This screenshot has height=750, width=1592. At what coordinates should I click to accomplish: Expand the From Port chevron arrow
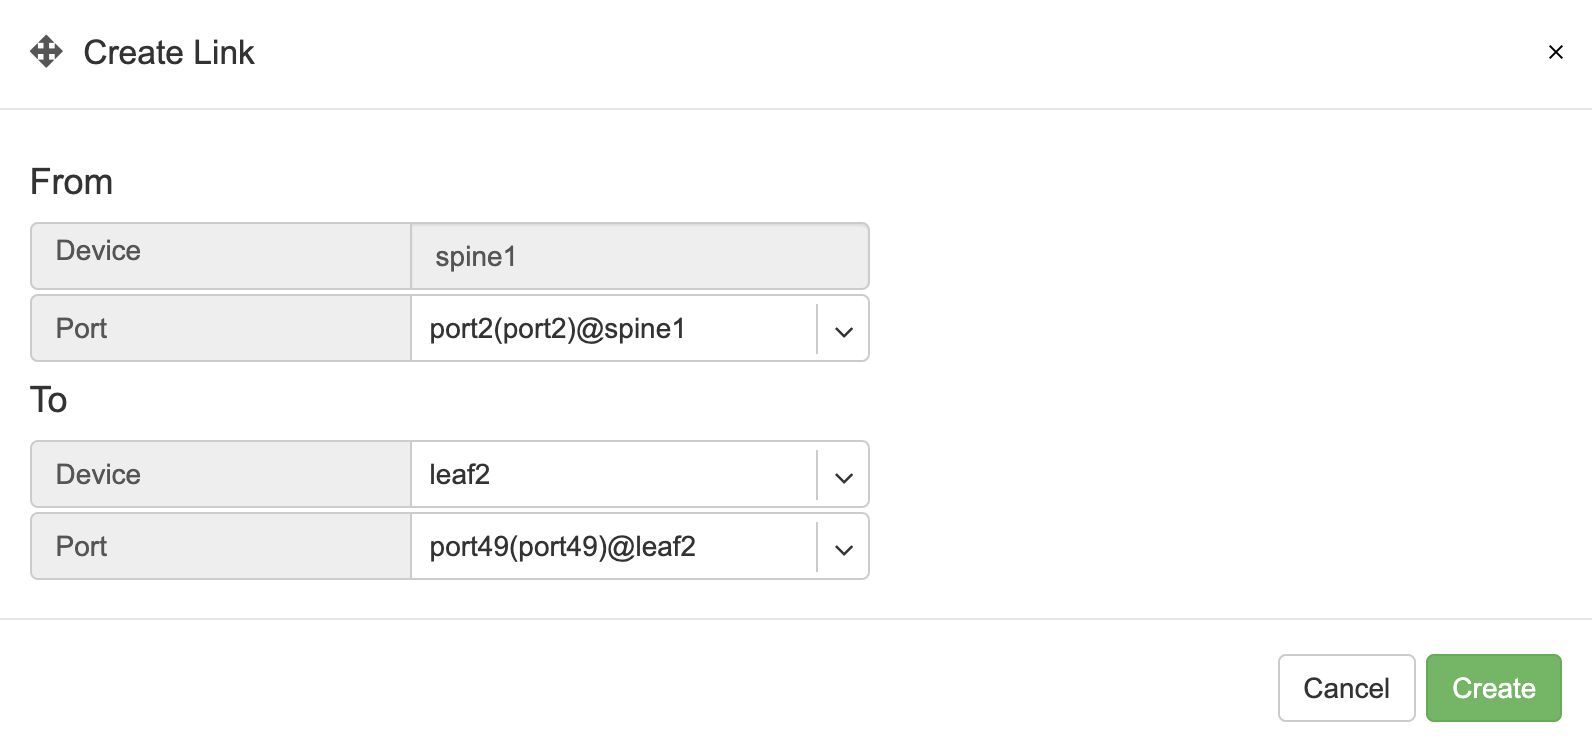click(x=843, y=331)
